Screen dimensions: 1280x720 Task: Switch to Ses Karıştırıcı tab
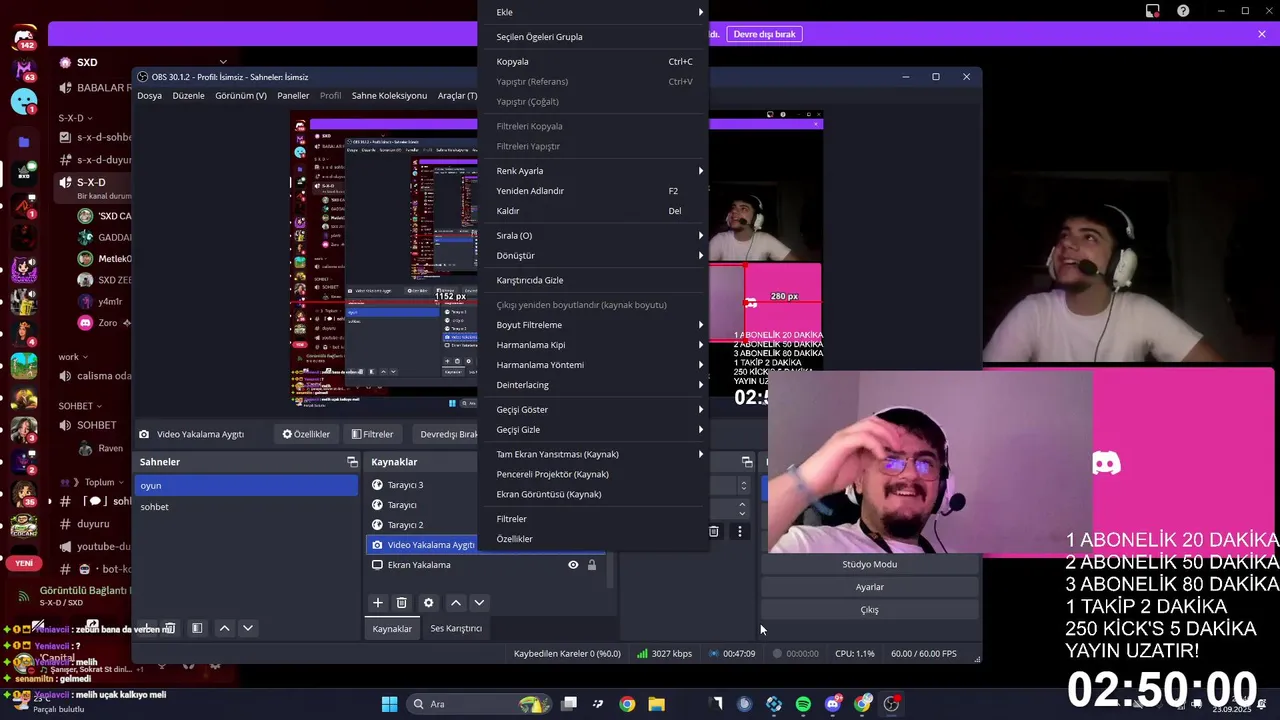coord(456,629)
